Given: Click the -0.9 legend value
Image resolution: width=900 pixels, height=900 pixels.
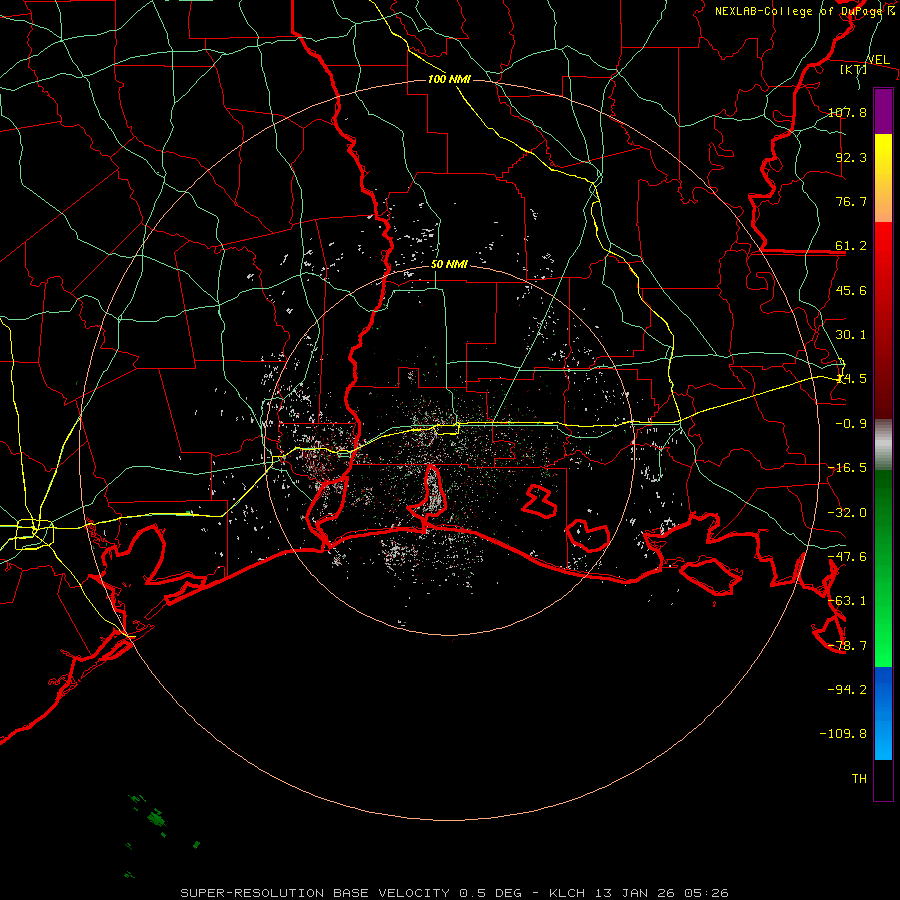Looking at the screenshot, I should click(851, 424).
